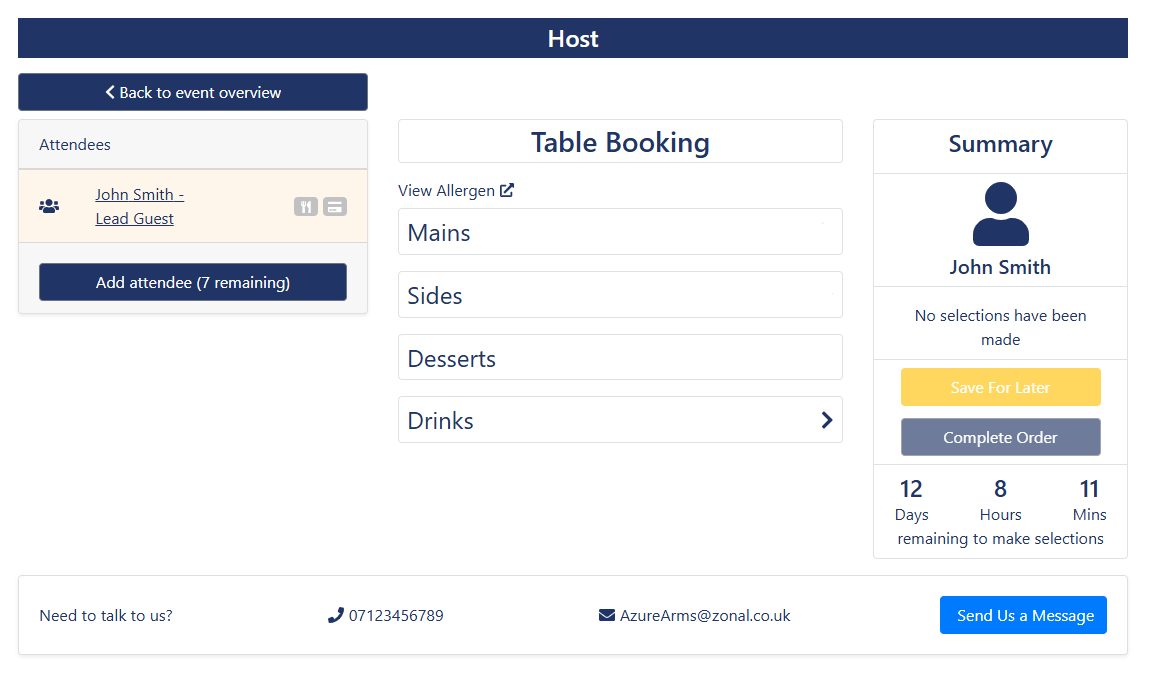Click the phone icon in the contact bar

coord(335,615)
